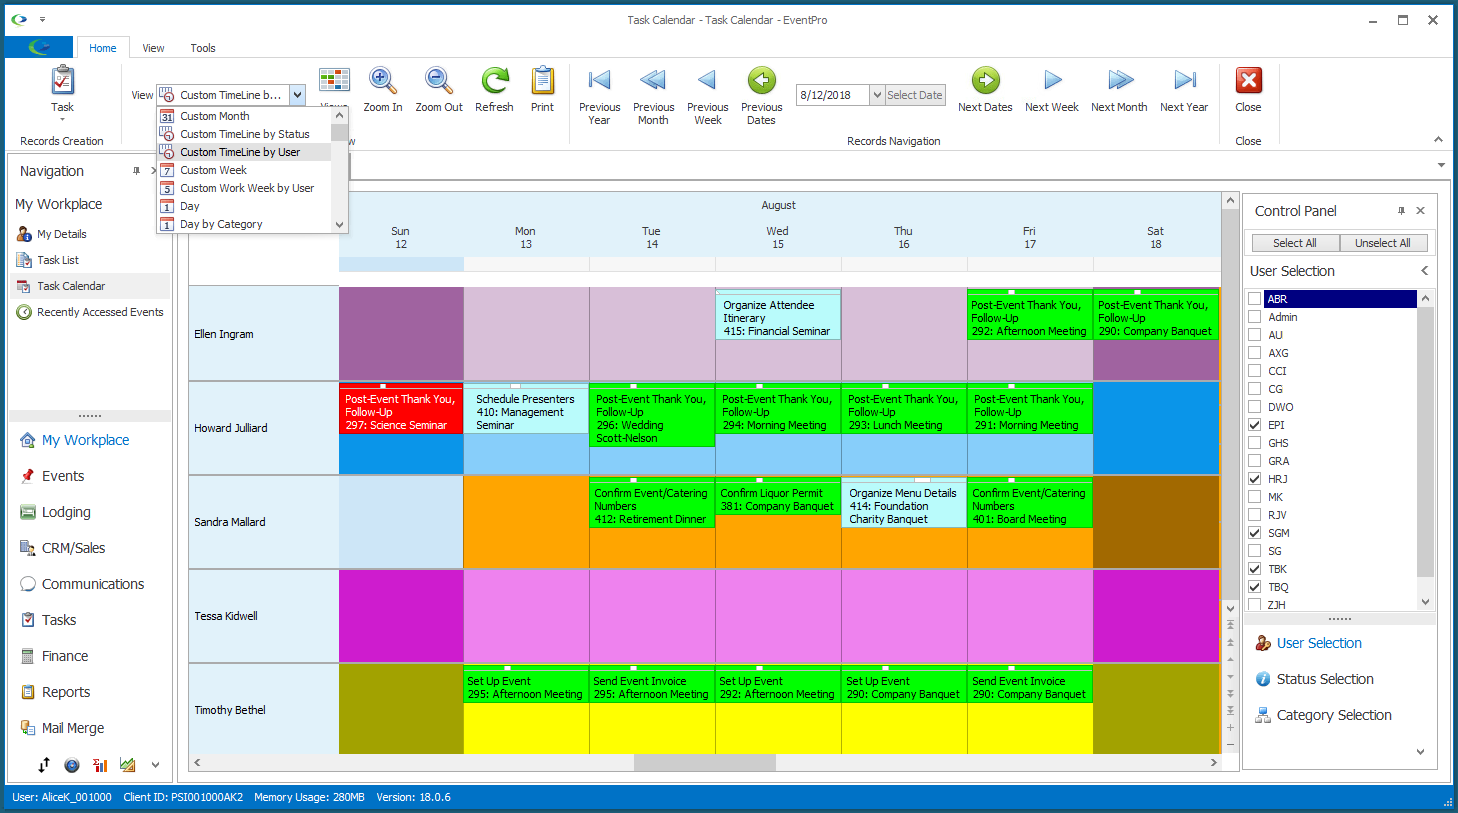Viewport: 1458px width, 813px height.
Task: Open the Finance navigation group
Action: 65,656
